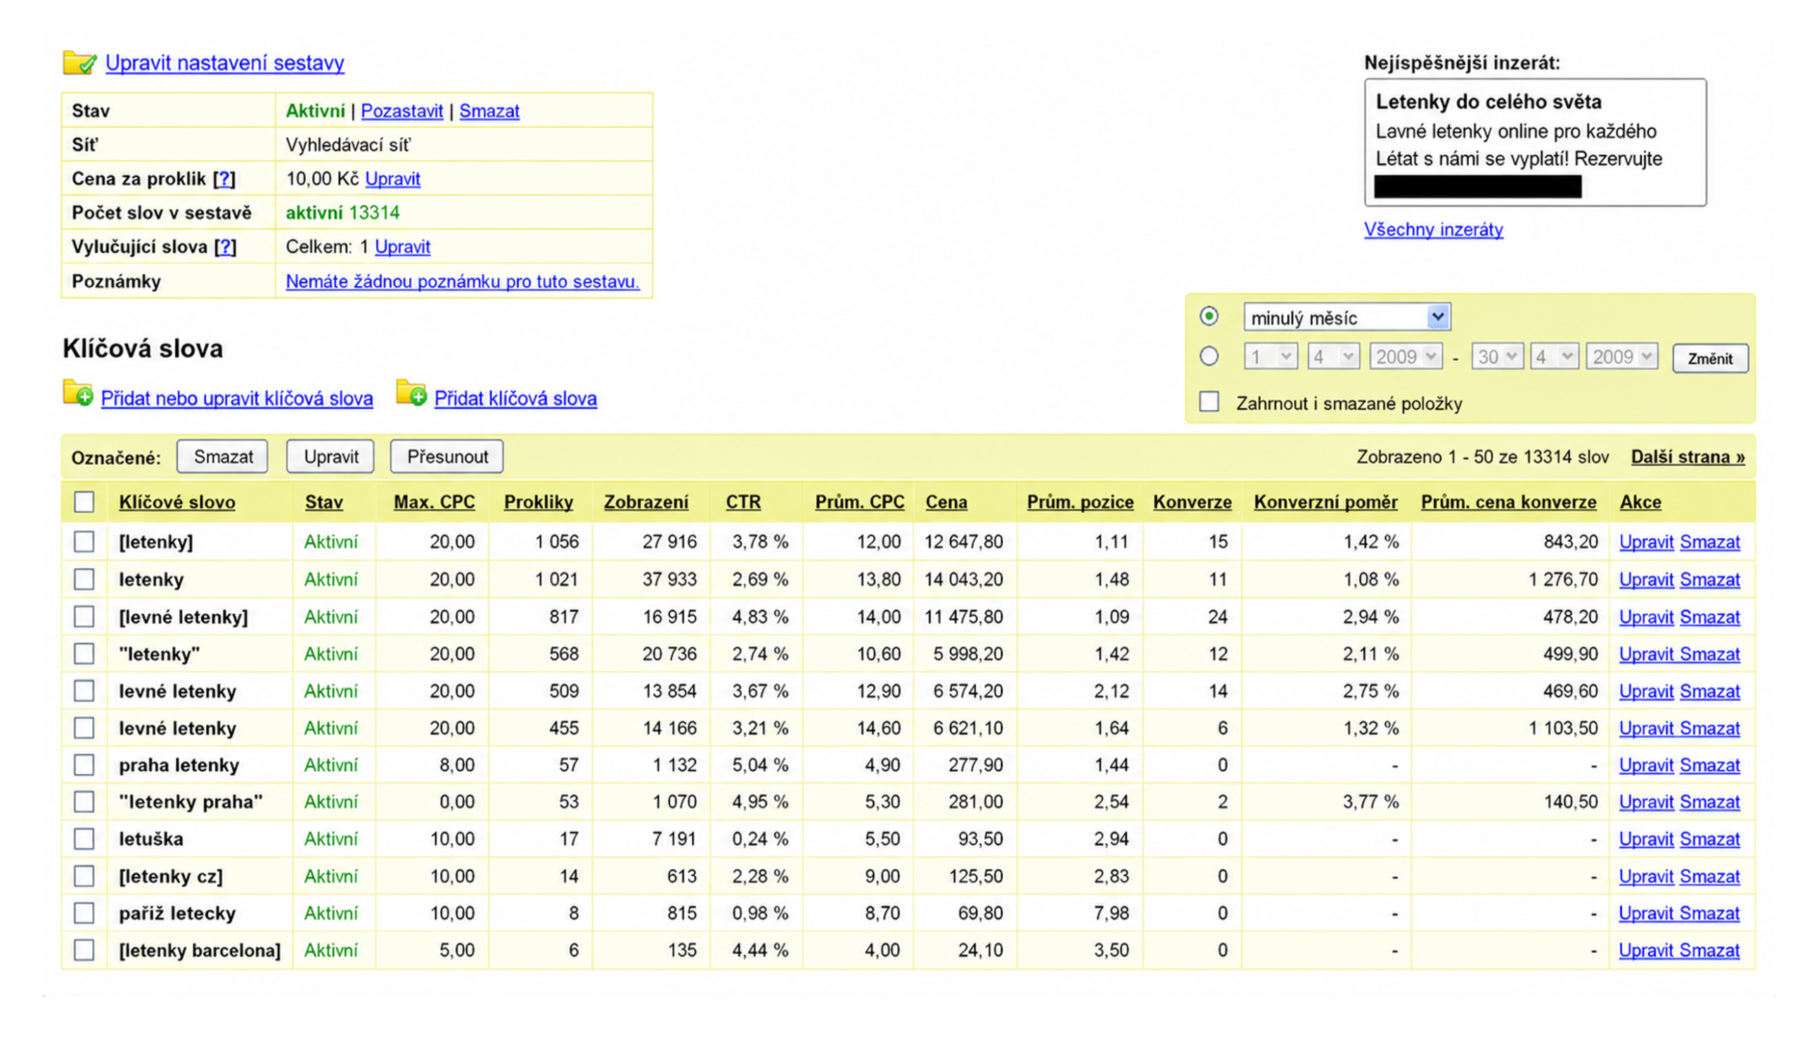Go to Další strana link

point(1688,457)
